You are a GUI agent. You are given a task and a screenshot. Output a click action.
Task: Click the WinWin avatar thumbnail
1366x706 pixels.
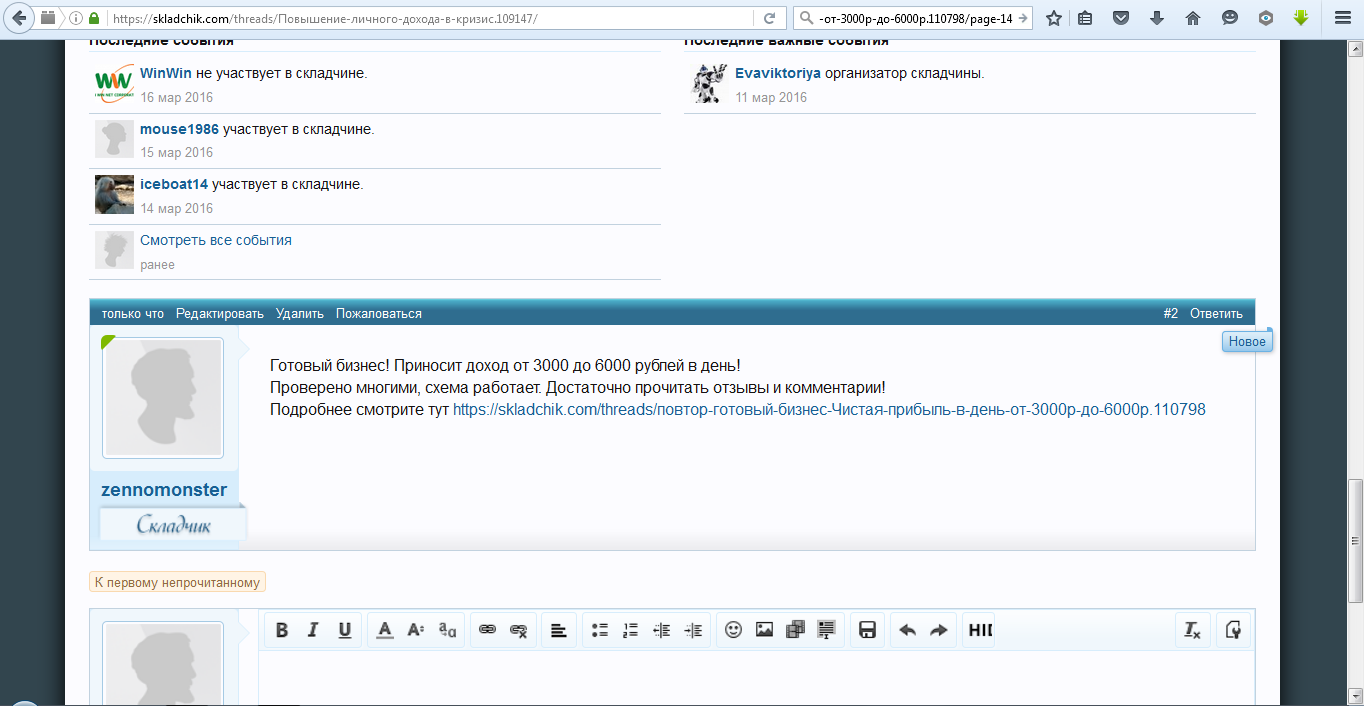point(114,83)
